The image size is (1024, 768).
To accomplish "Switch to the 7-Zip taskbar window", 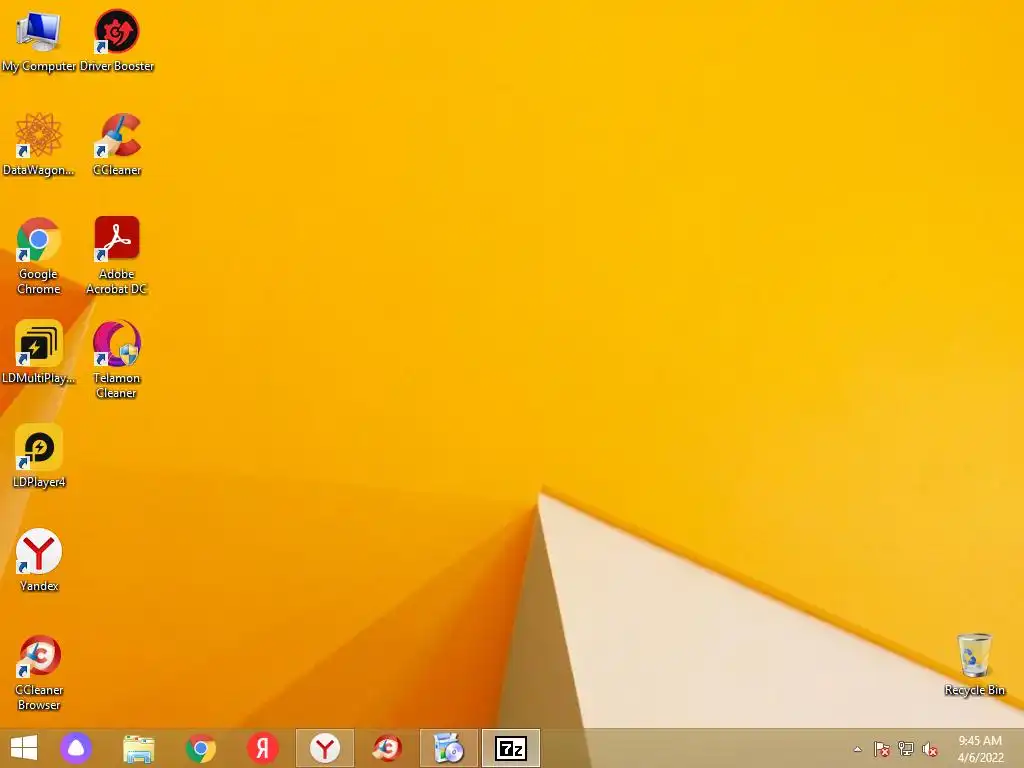I will [x=511, y=748].
